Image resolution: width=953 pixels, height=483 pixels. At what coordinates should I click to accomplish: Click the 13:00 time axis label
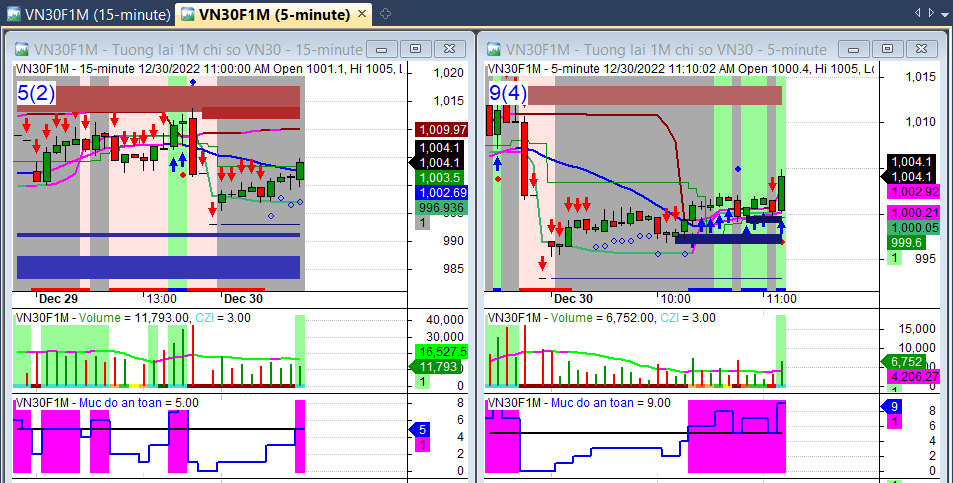(x=162, y=299)
